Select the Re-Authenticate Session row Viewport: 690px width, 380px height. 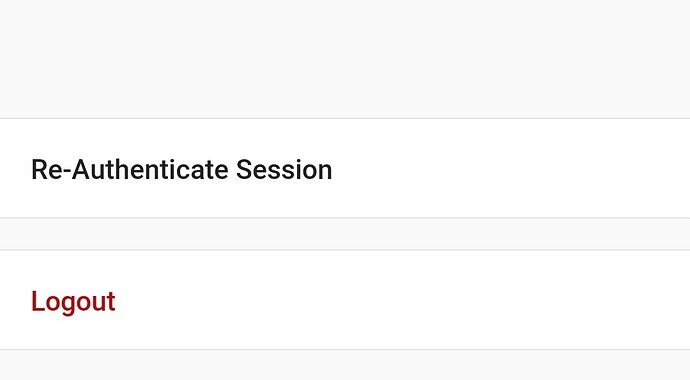click(345, 168)
